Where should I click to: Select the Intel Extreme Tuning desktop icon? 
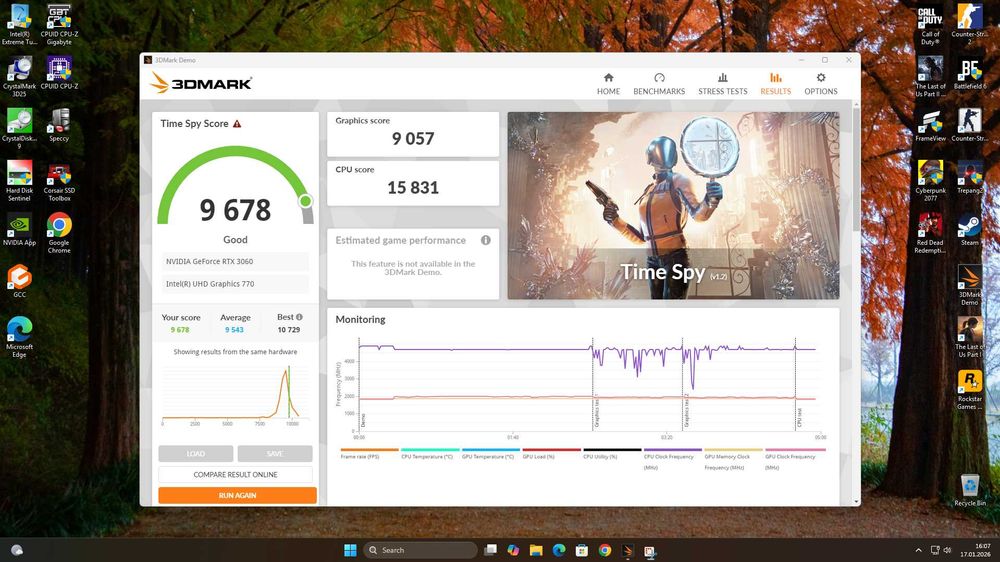[x=19, y=25]
